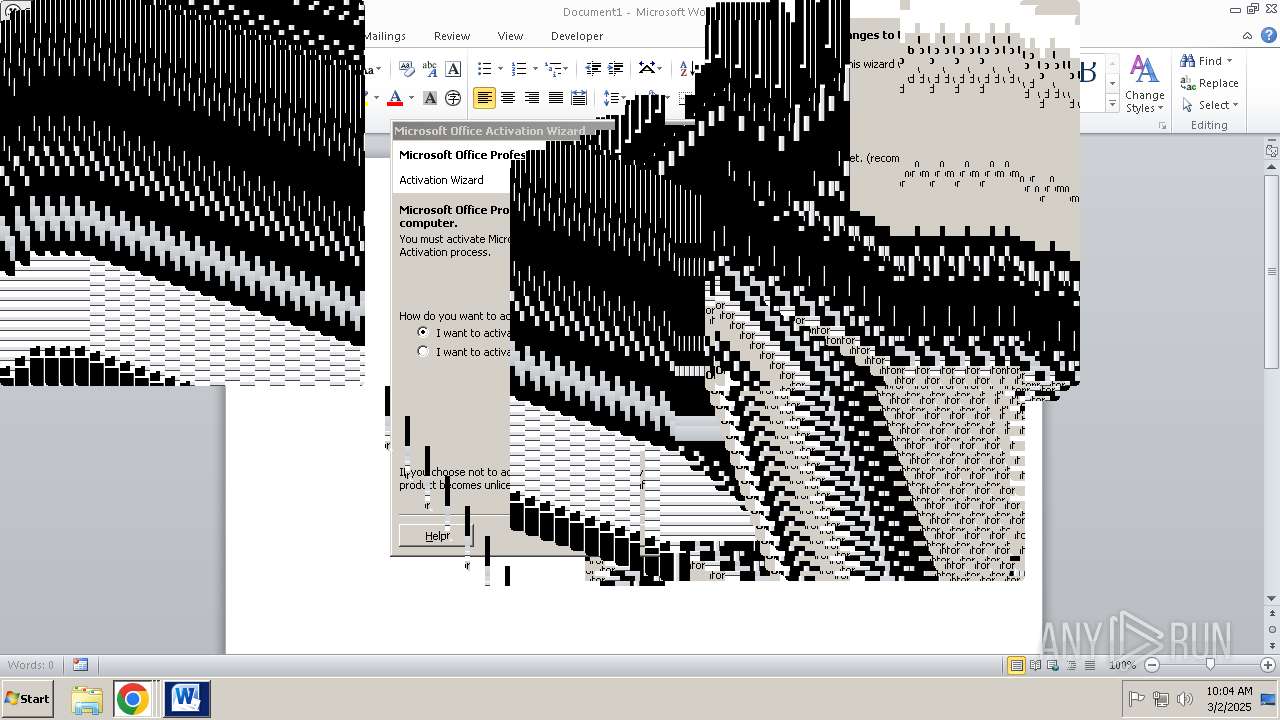
Task: Click the Font Color letter A icon
Action: tap(395, 98)
